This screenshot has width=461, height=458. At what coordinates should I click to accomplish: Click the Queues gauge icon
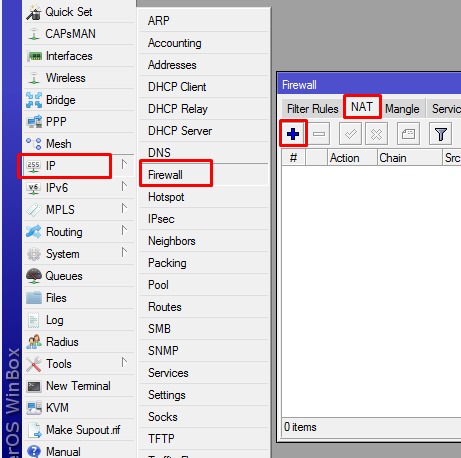click(34, 276)
